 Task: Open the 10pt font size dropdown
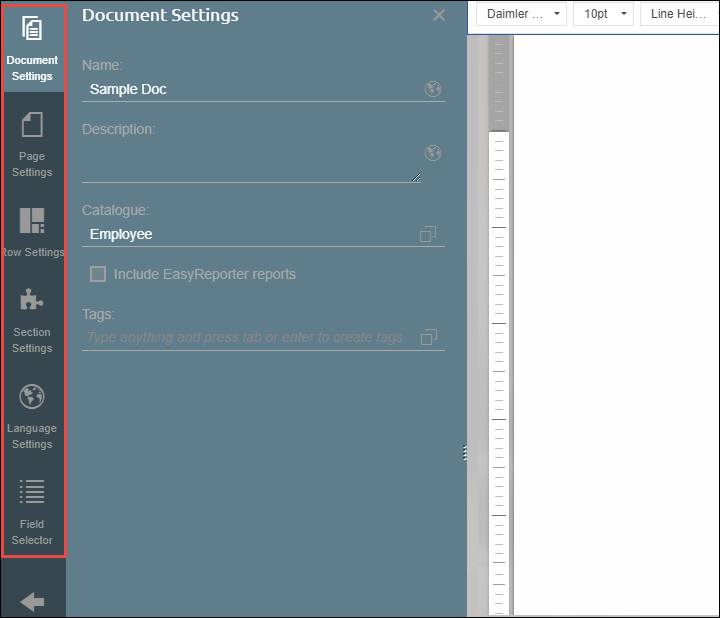click(602, 14)
